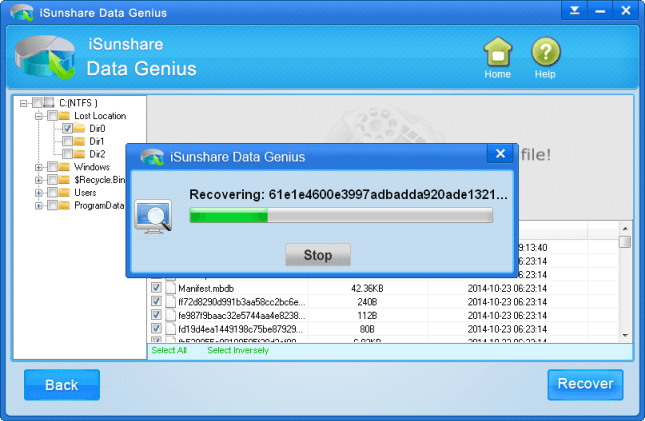Click the Windows folder icon in tree

(64, 167)
